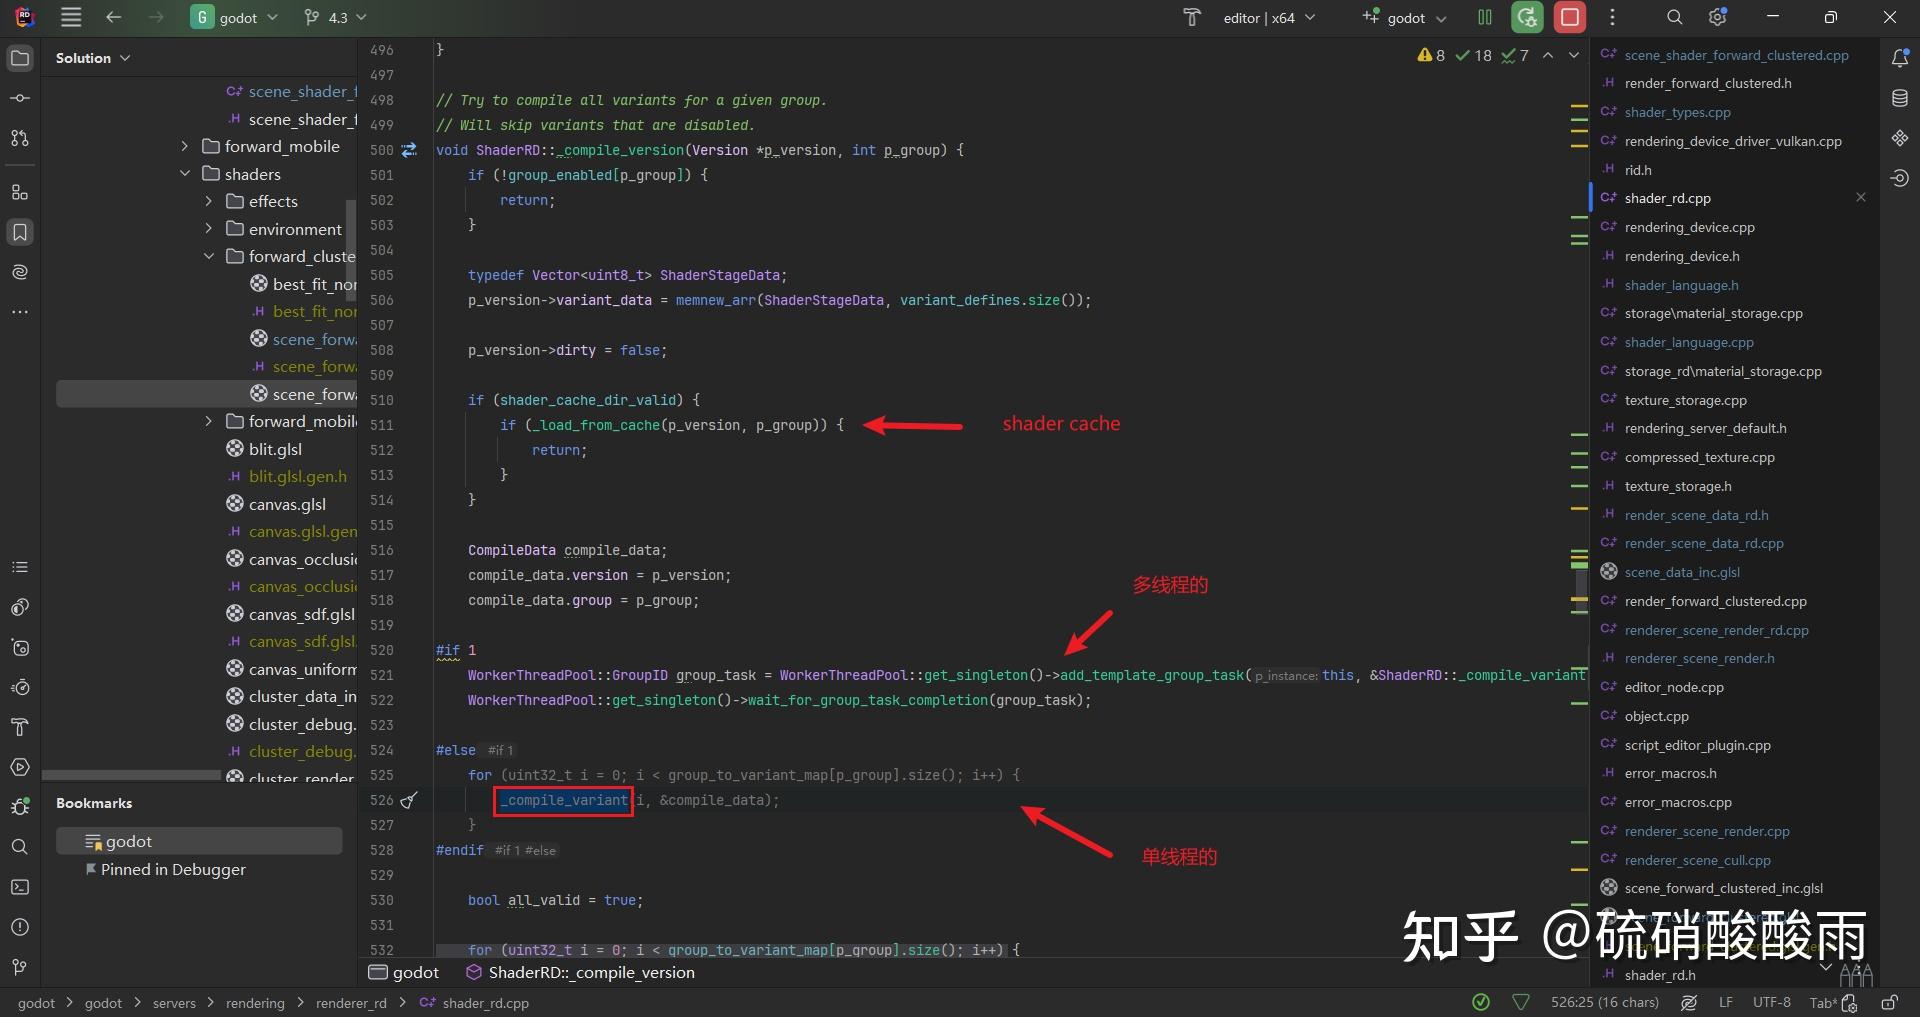Open the Commit tool window
Image resolution: width=1920 pixels, height=1017 pixels.
point(20,97)
